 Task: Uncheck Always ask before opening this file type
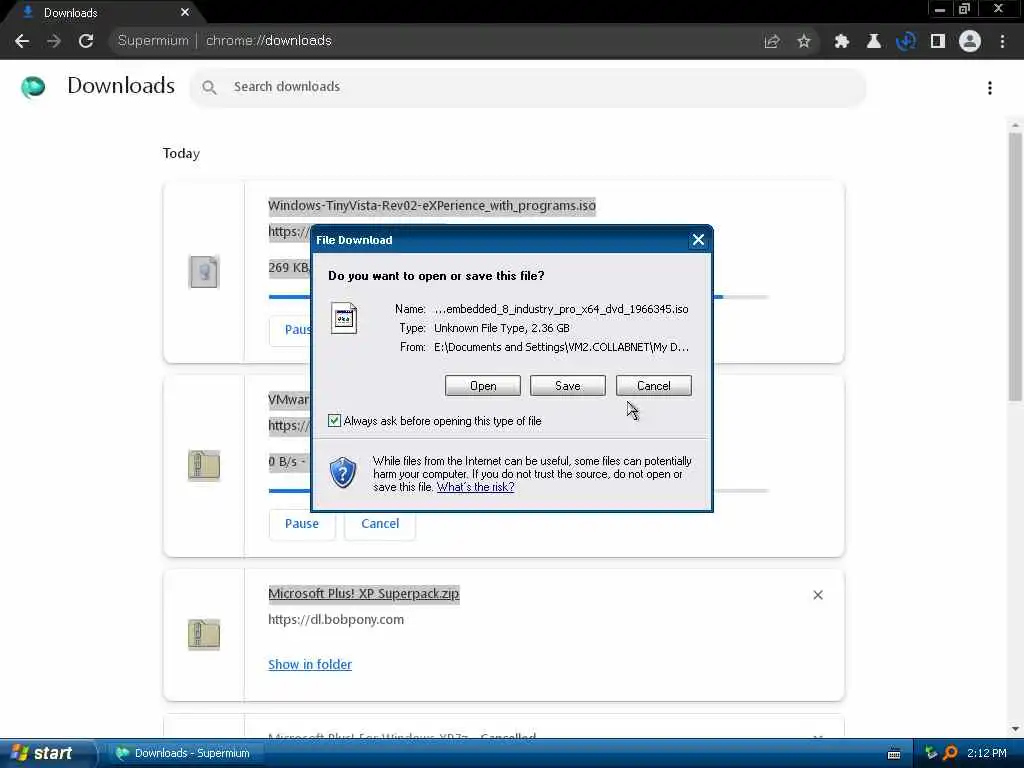pos(334,421)
